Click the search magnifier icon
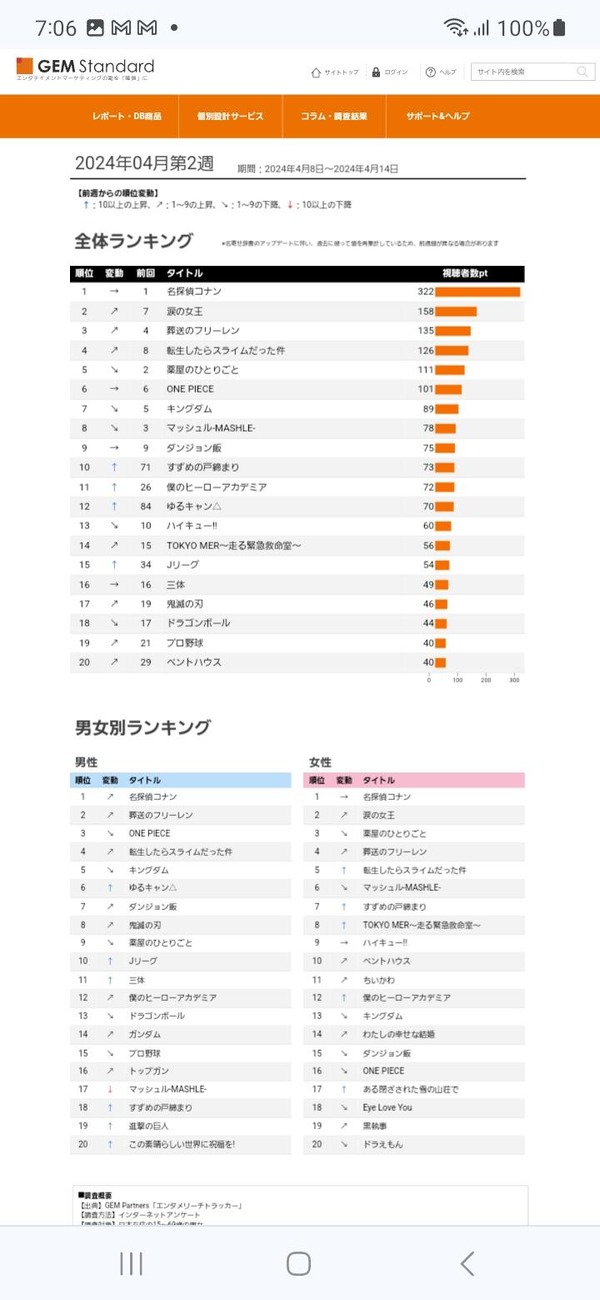 click(x=582, y=72)
